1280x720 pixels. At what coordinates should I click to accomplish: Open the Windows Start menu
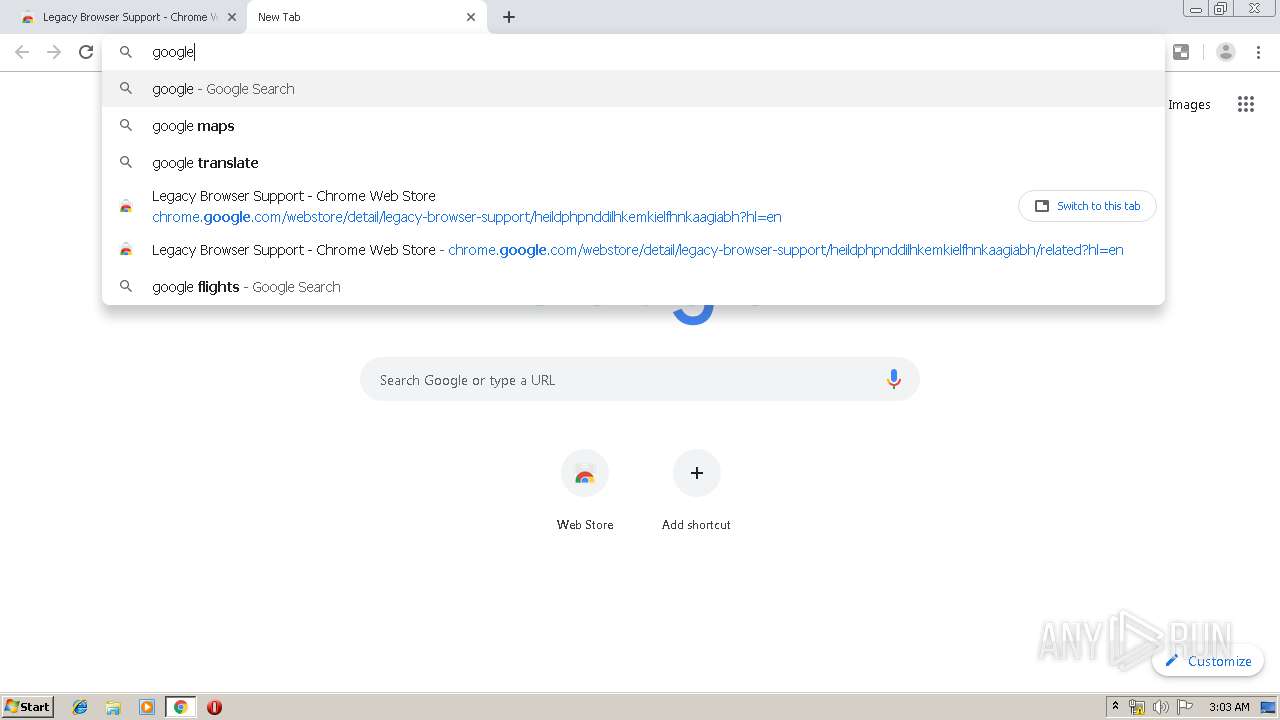[28, 706]
